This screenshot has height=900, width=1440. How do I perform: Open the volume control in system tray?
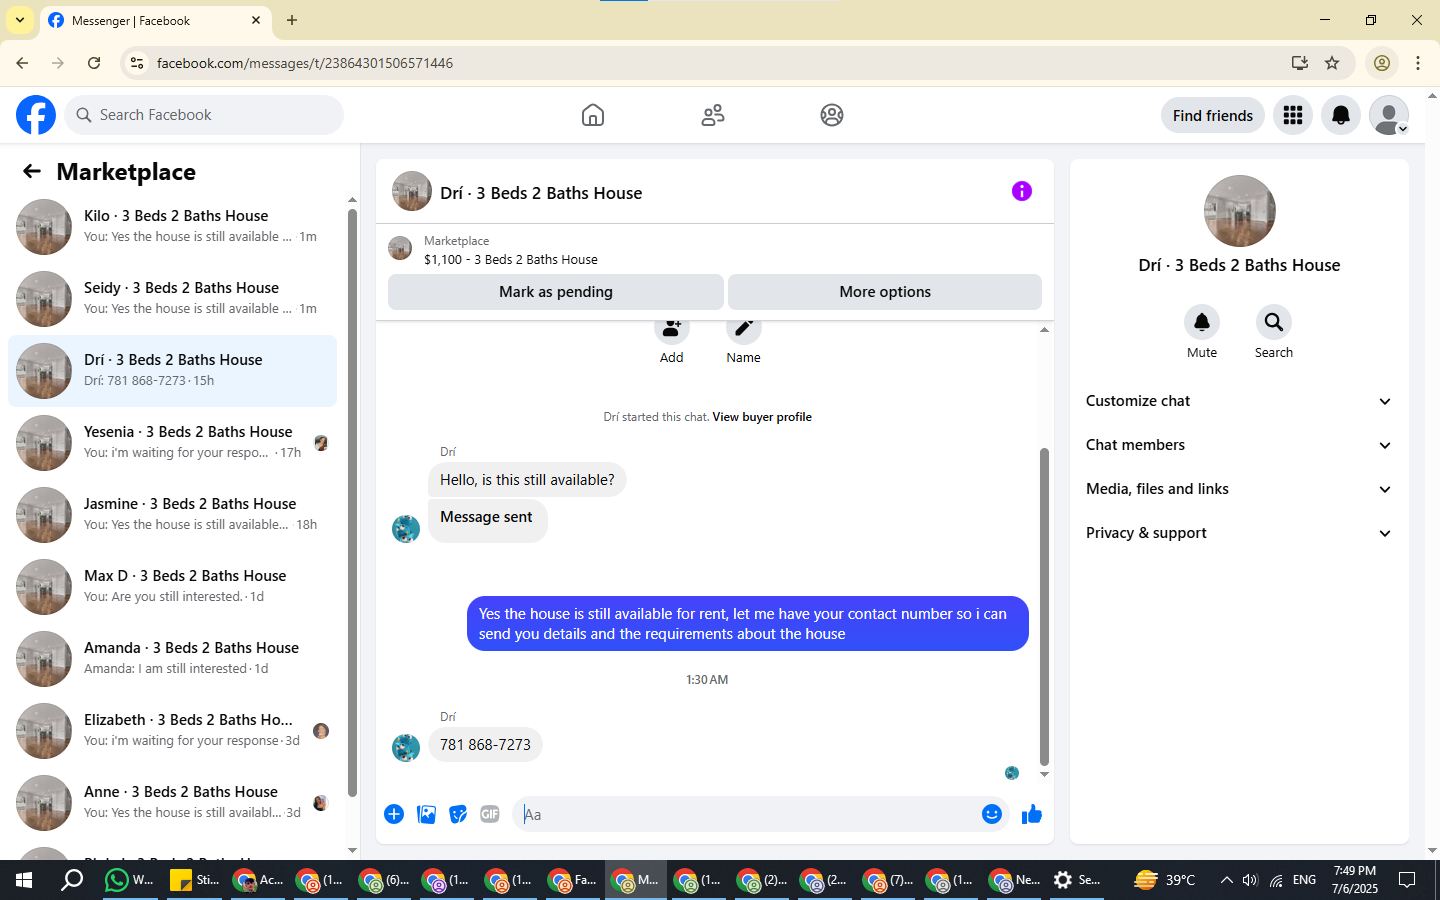pyautogui.click(x=1250, y=880)
